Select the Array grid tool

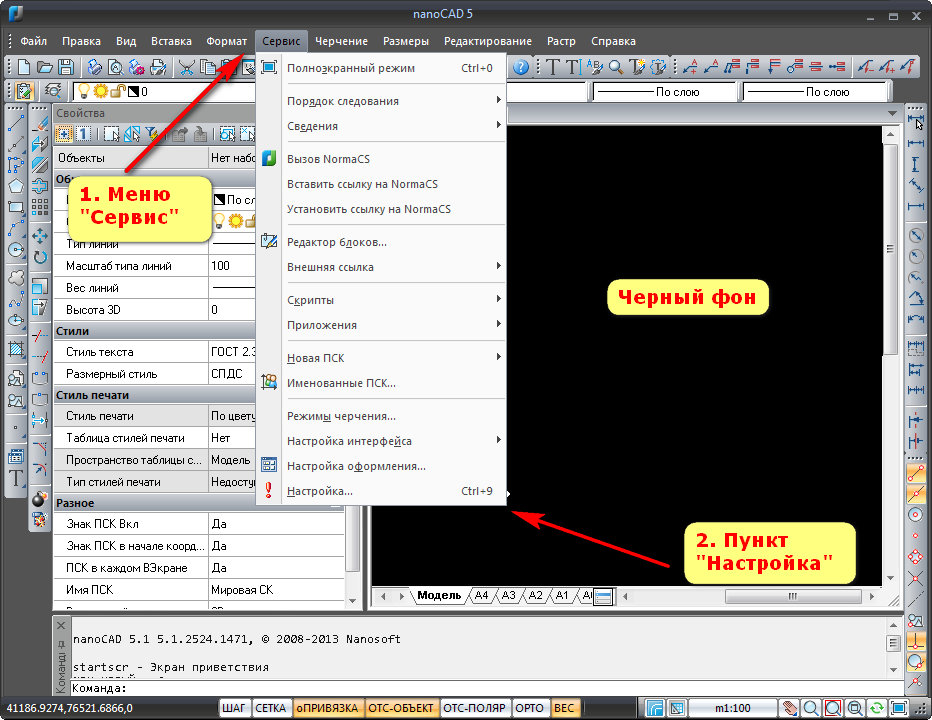pos(40,206)
